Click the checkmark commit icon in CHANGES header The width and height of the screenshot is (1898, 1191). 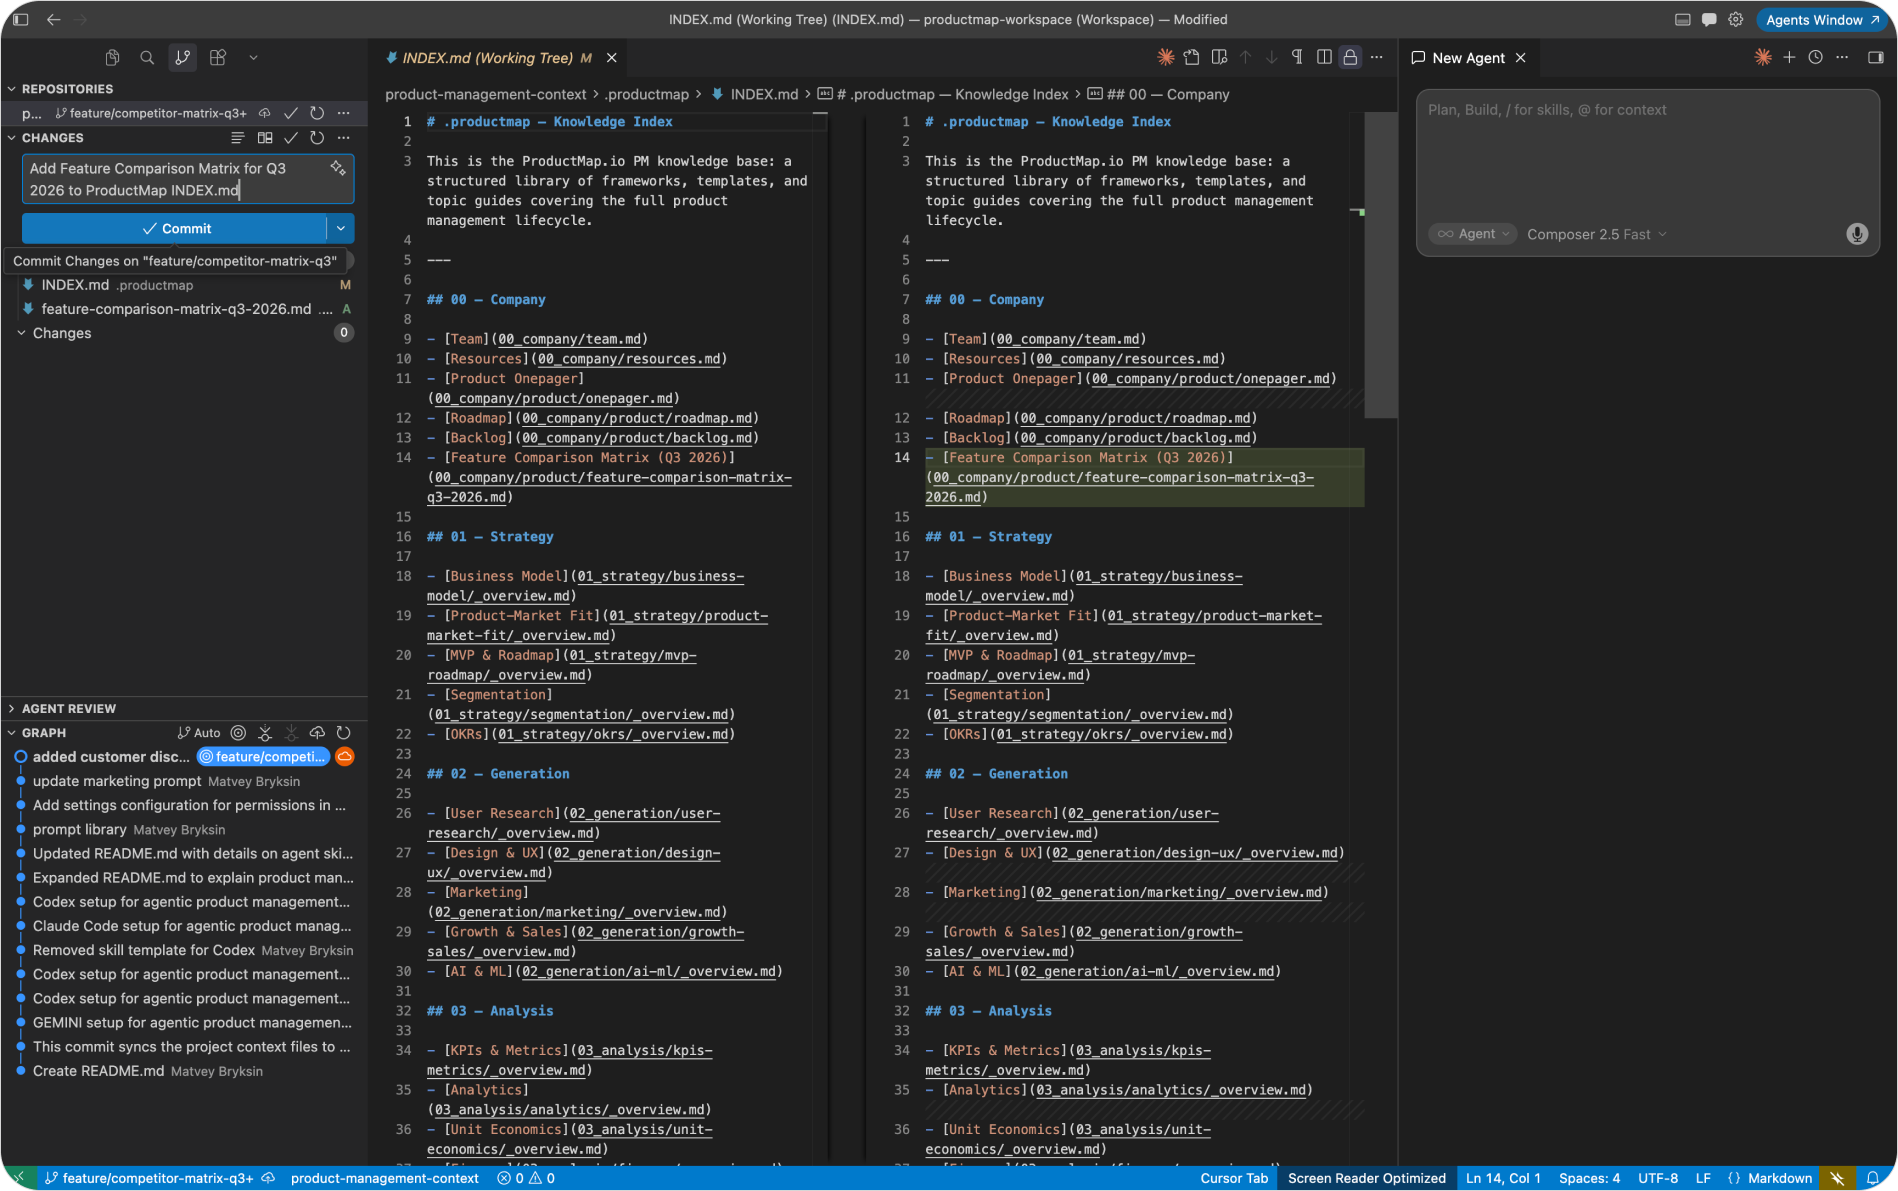click(x=291, y=138)
